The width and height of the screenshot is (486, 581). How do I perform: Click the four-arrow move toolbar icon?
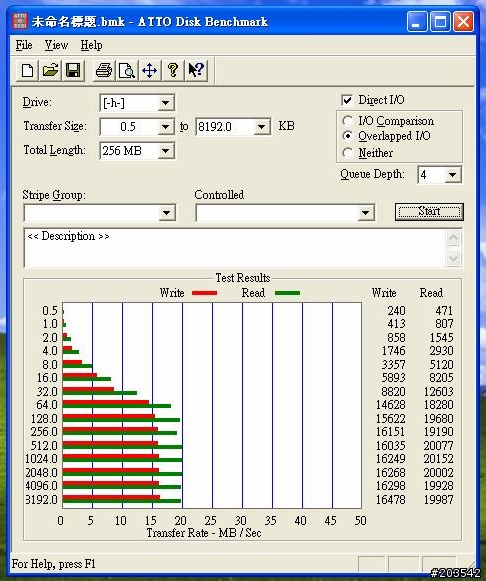point(150,70)
